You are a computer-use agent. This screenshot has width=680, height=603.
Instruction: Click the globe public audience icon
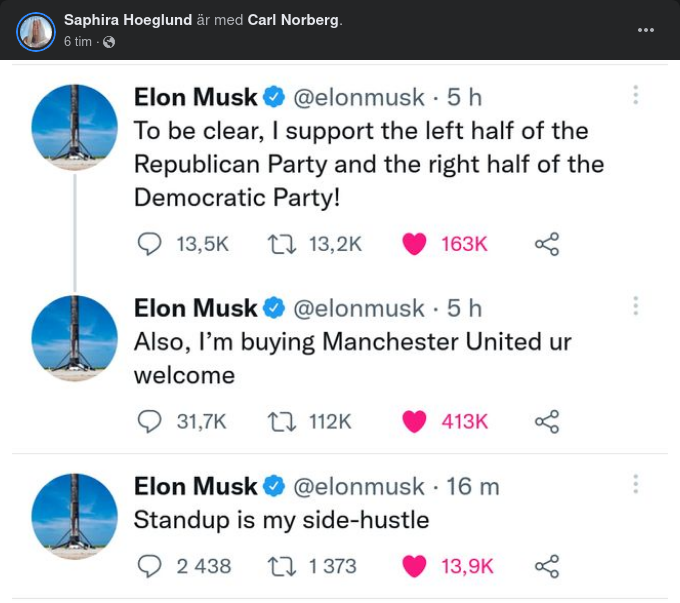109,42
